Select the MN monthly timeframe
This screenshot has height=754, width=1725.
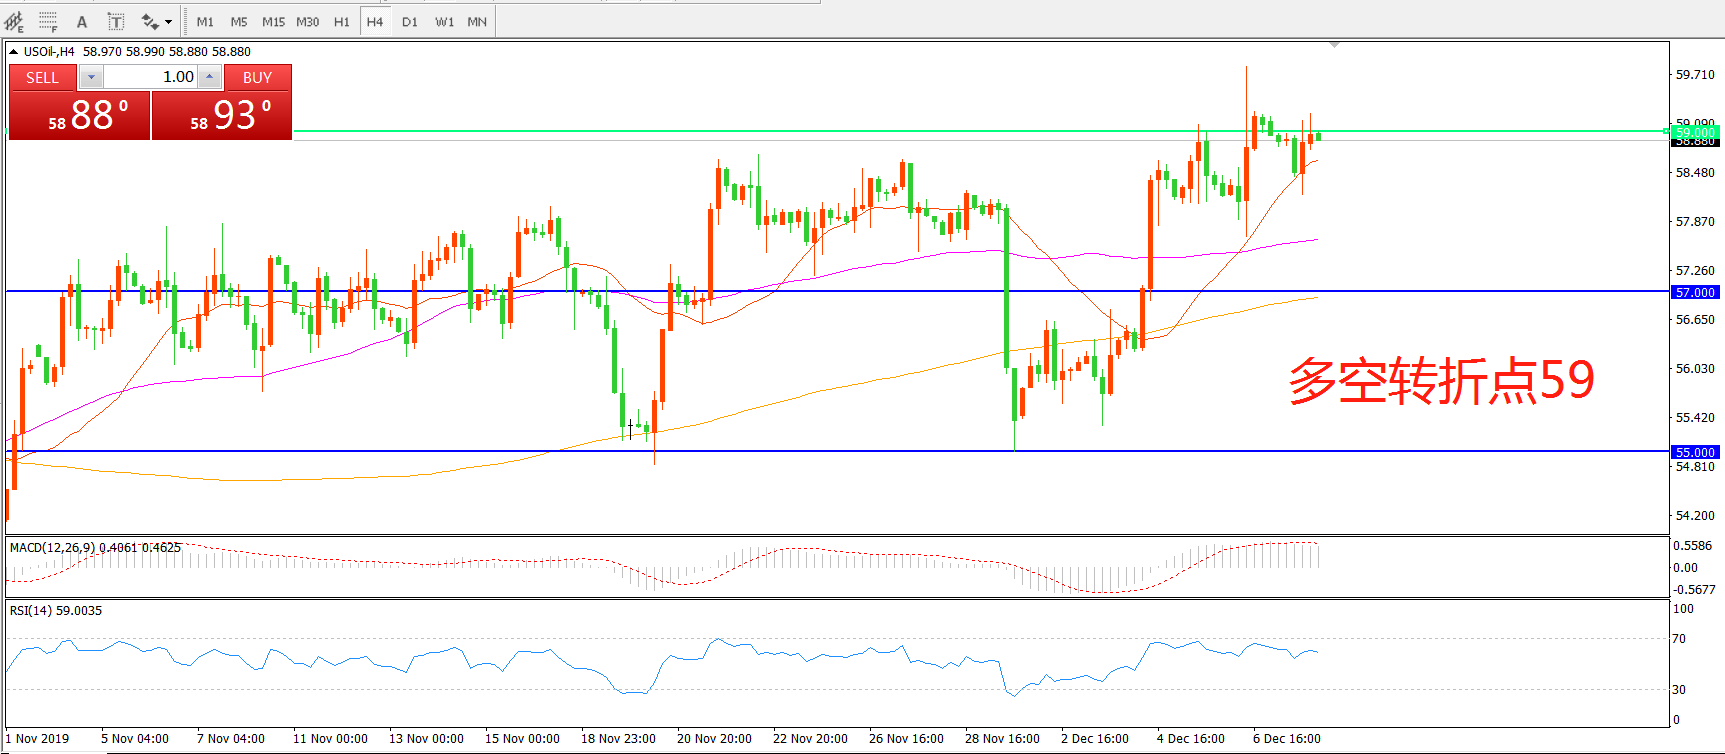point(477,21)
